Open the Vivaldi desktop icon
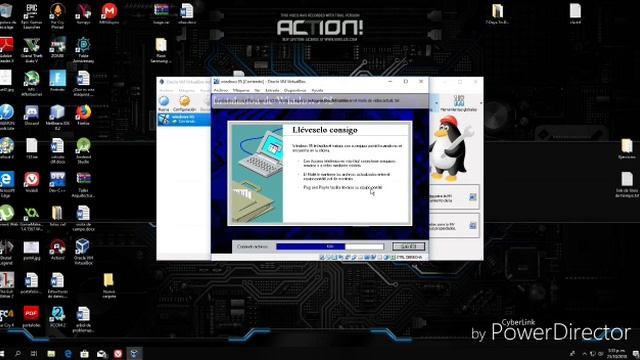The height and width of the screenshot is (360, 640). [x=31, y=182]
